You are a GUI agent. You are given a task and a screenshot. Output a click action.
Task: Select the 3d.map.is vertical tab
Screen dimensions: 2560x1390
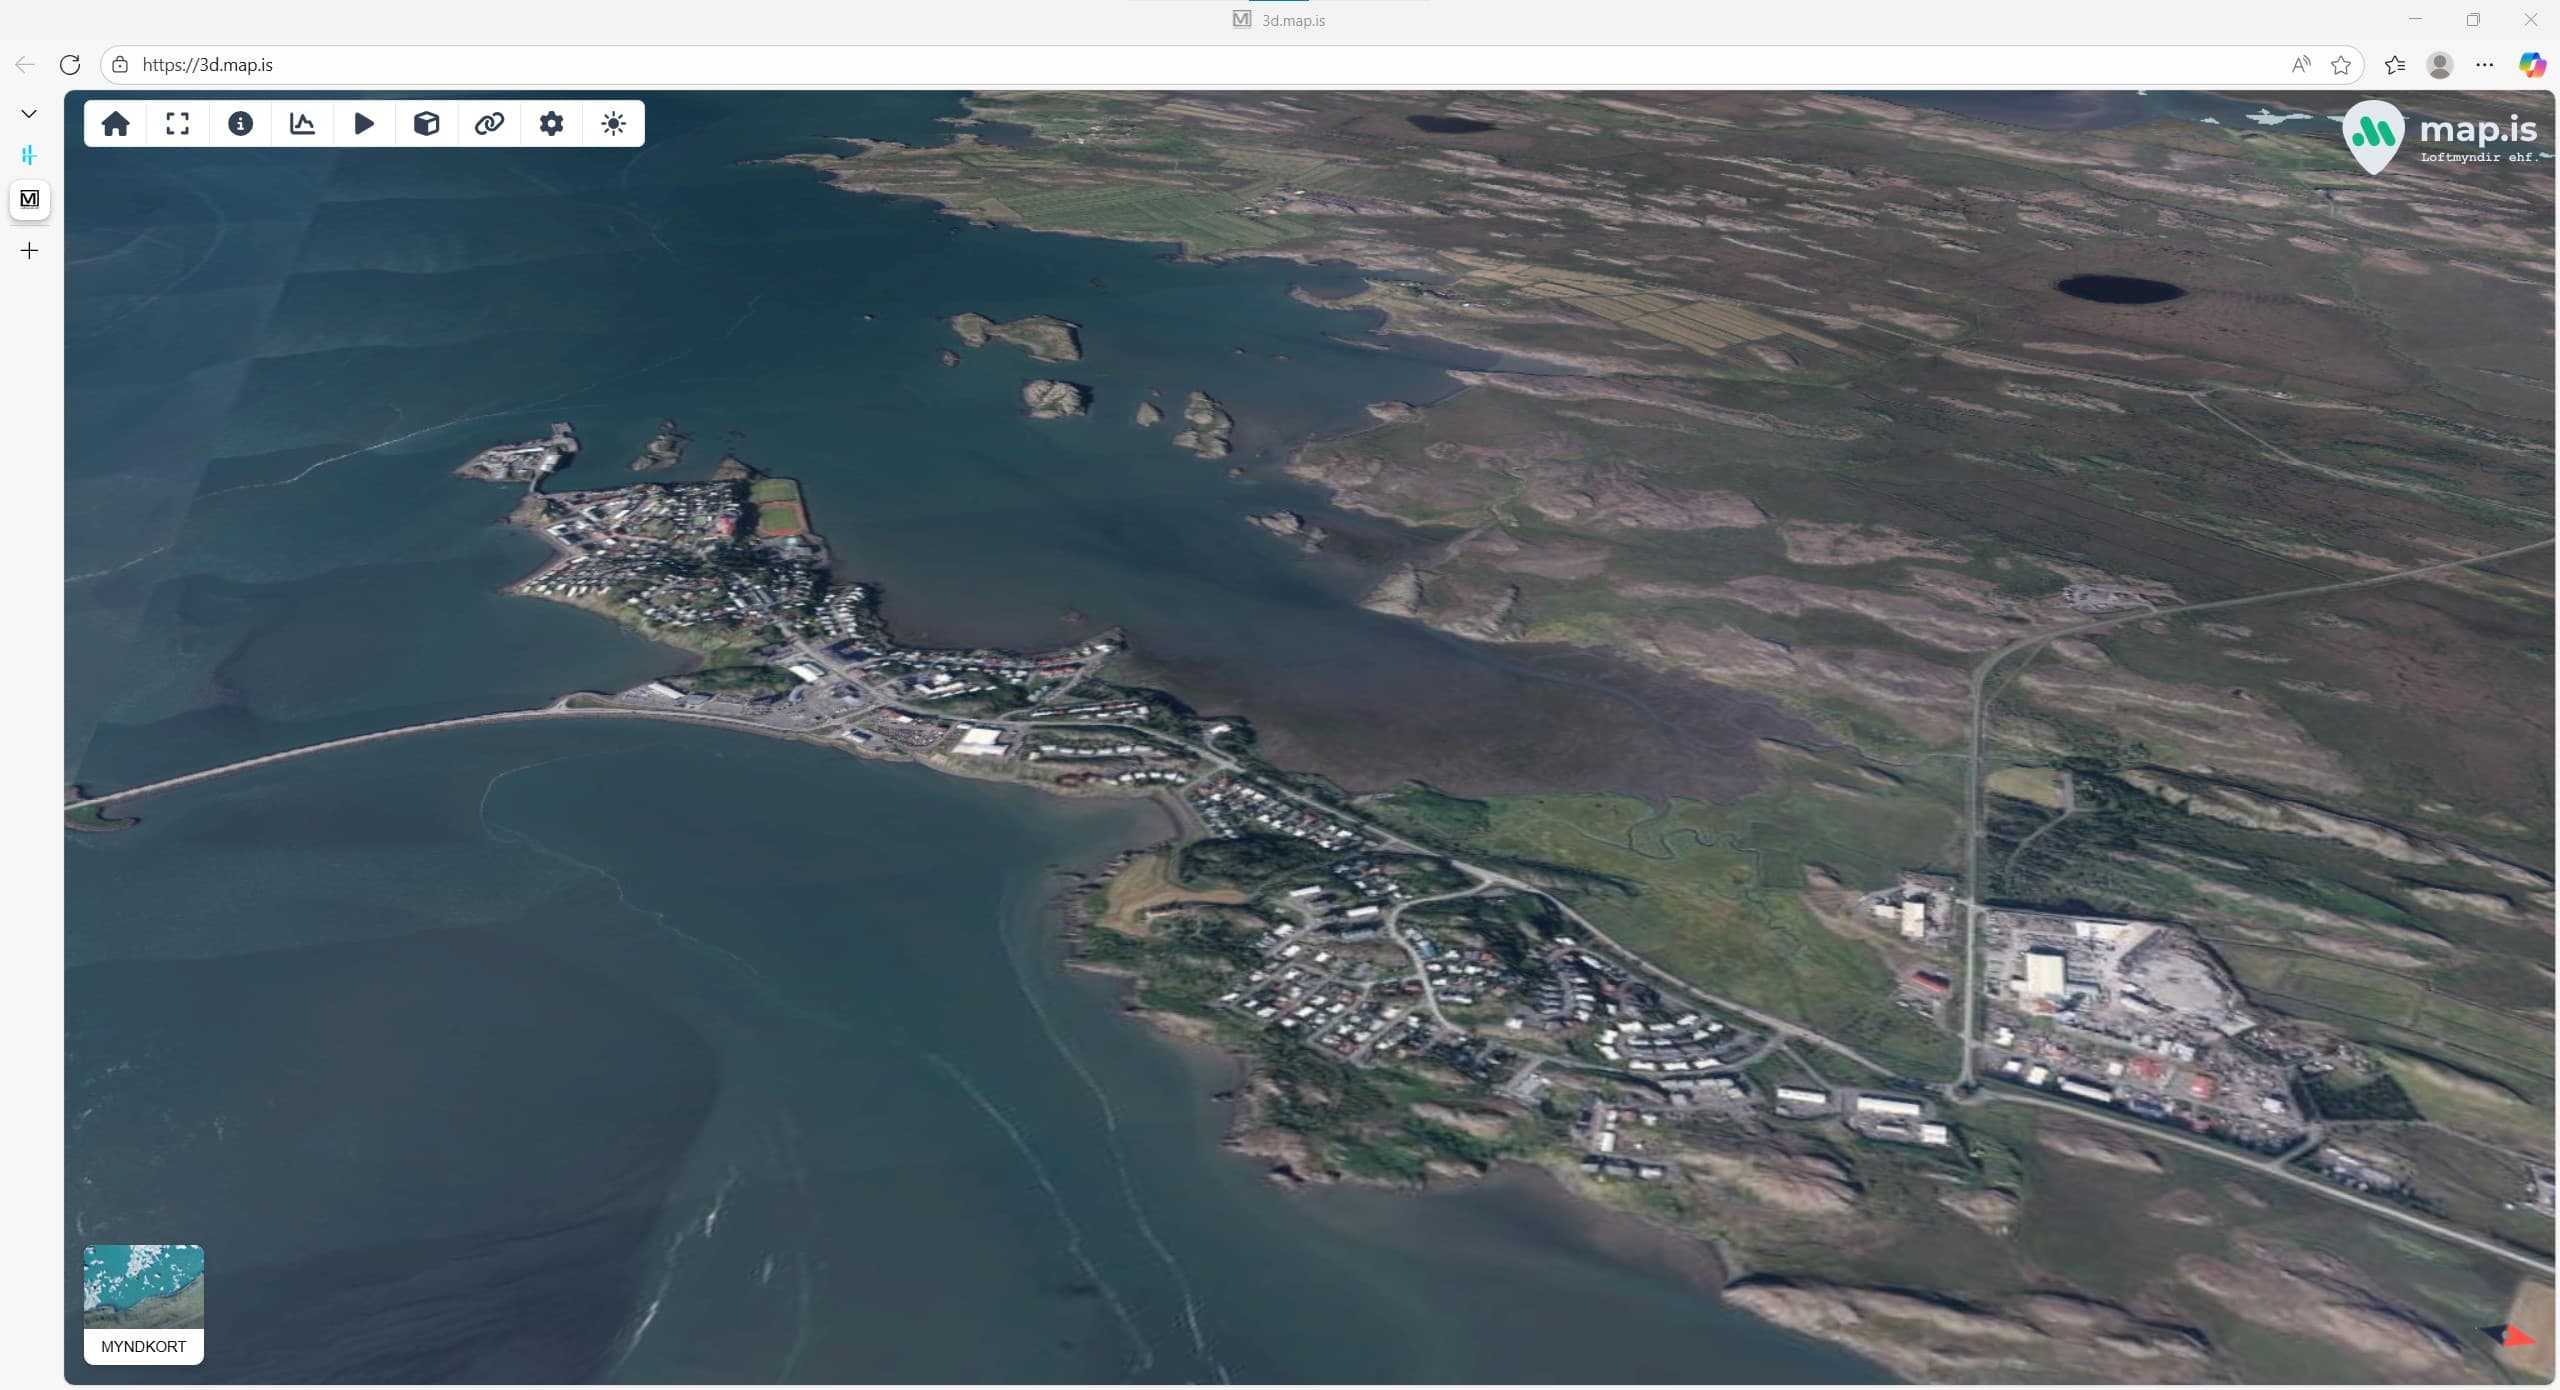[30, 199]
